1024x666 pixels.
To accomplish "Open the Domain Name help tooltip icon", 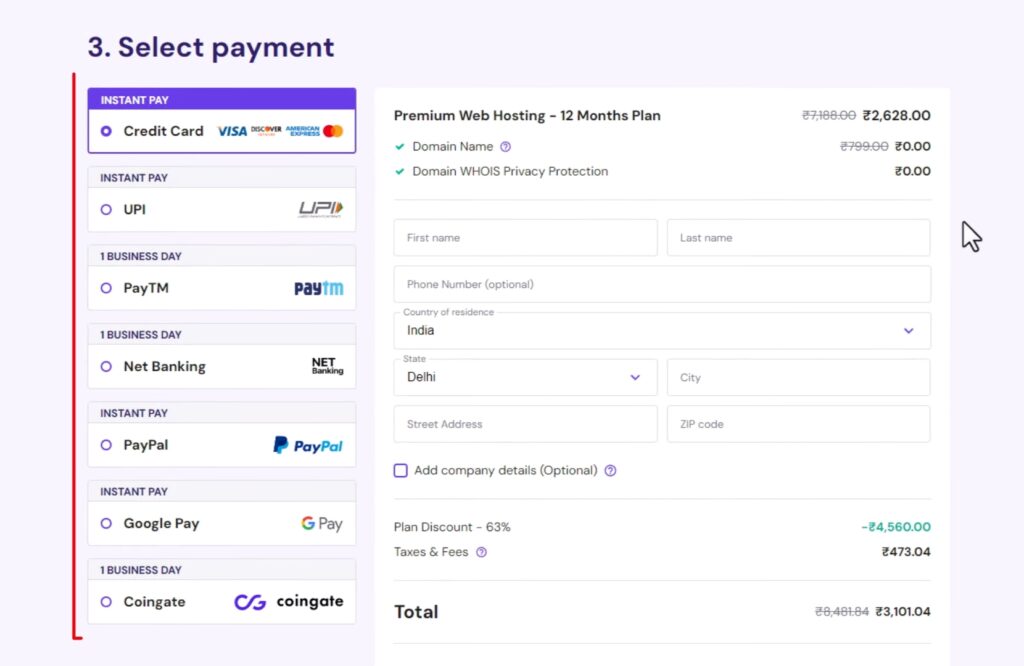I will pos(505,147).
